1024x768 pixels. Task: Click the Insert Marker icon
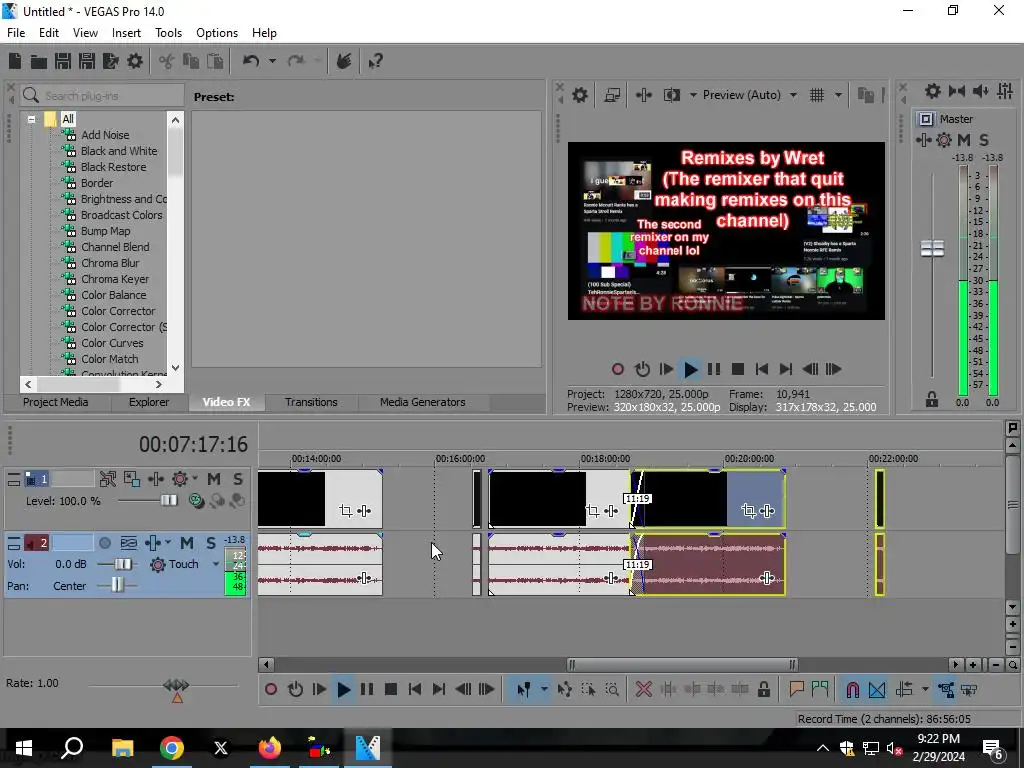coord(796,689)
